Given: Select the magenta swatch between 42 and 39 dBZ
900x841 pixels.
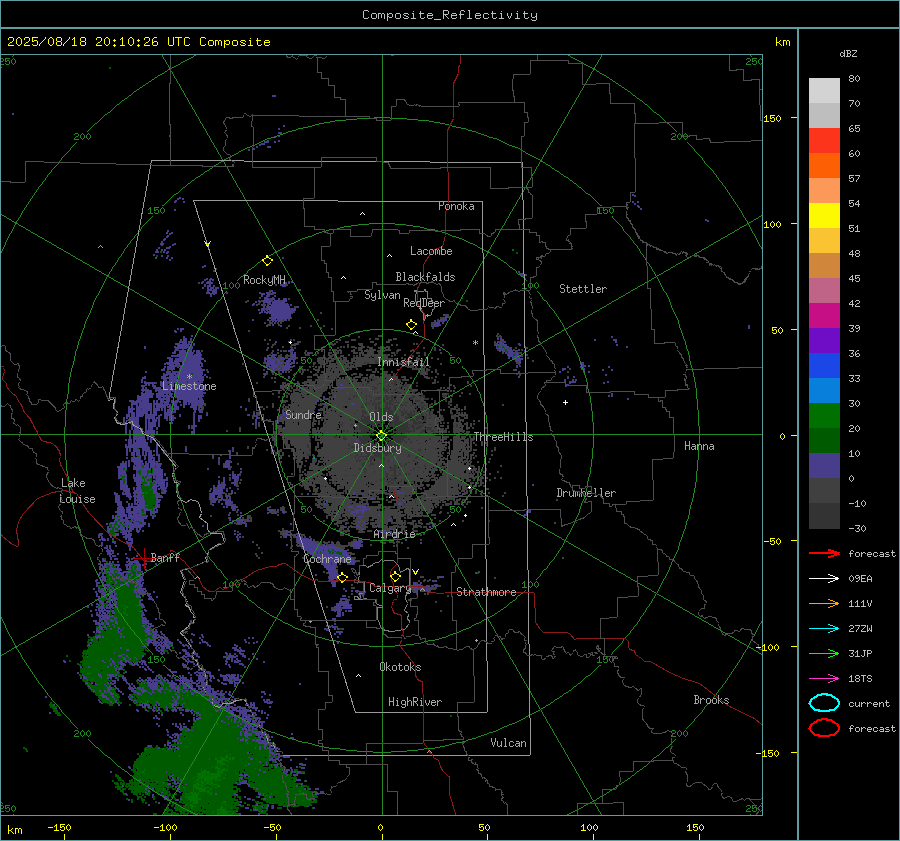Looking at the screenshot, I should pos(824,316).
